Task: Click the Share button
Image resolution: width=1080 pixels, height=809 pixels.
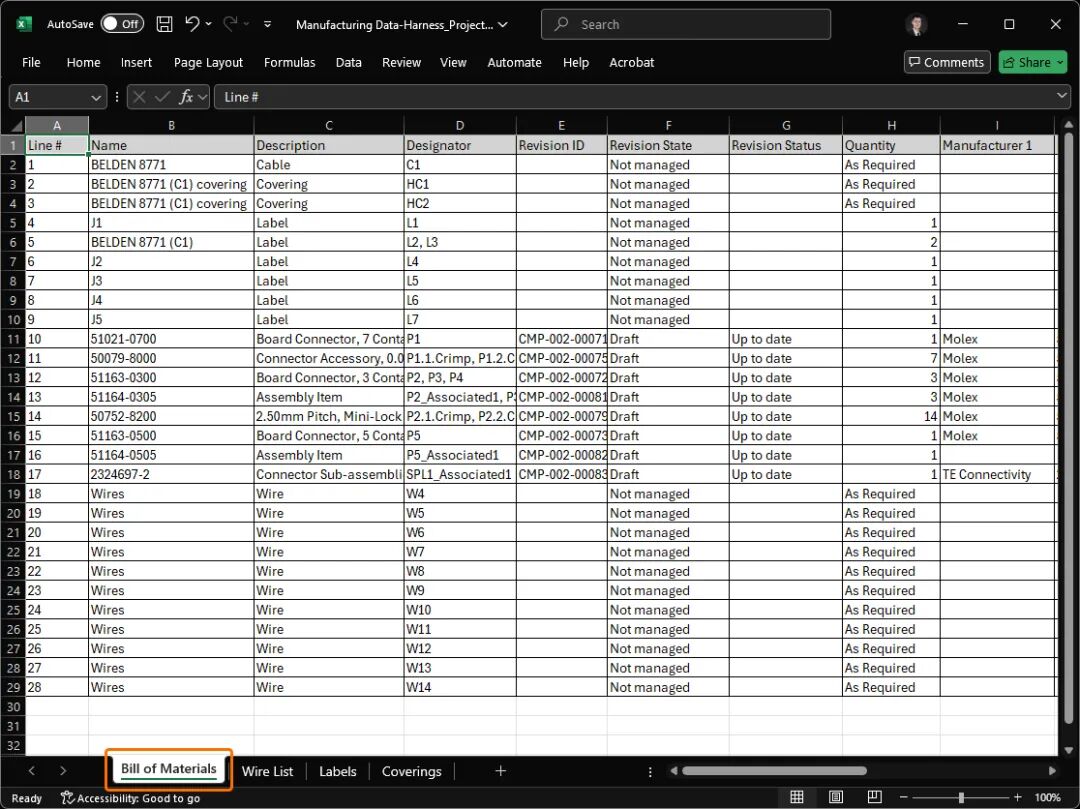Action: pos(1032,62)
